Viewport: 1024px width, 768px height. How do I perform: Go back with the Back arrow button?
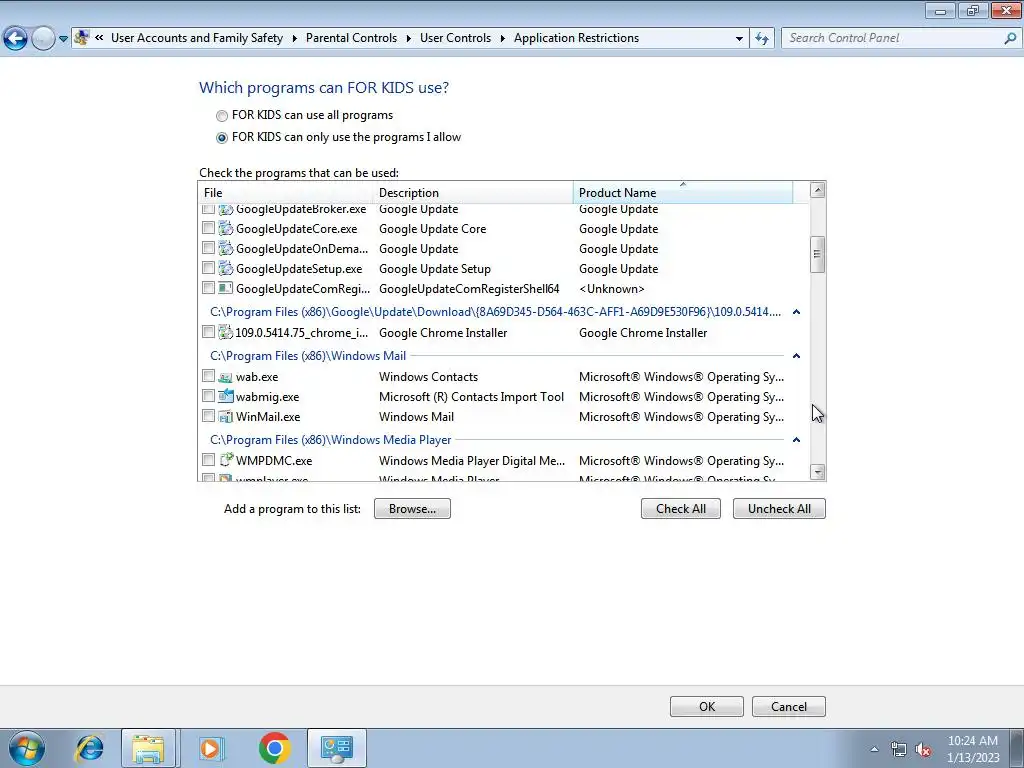click(x=15, y=38)
